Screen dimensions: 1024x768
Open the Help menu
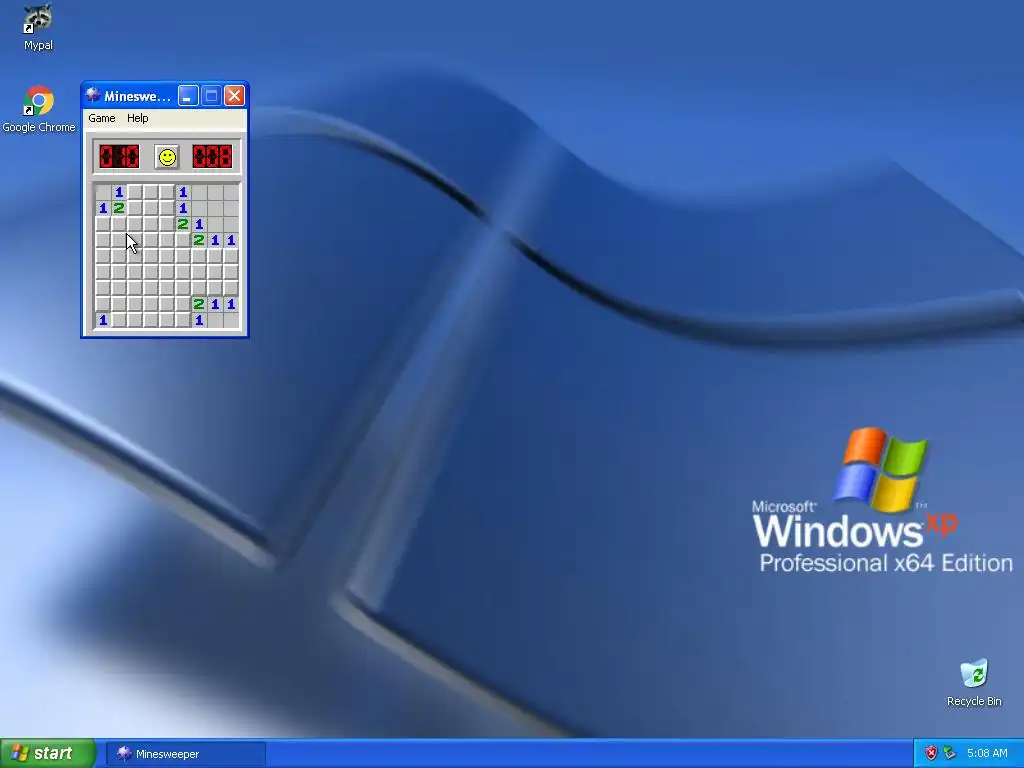pos(137,118)
